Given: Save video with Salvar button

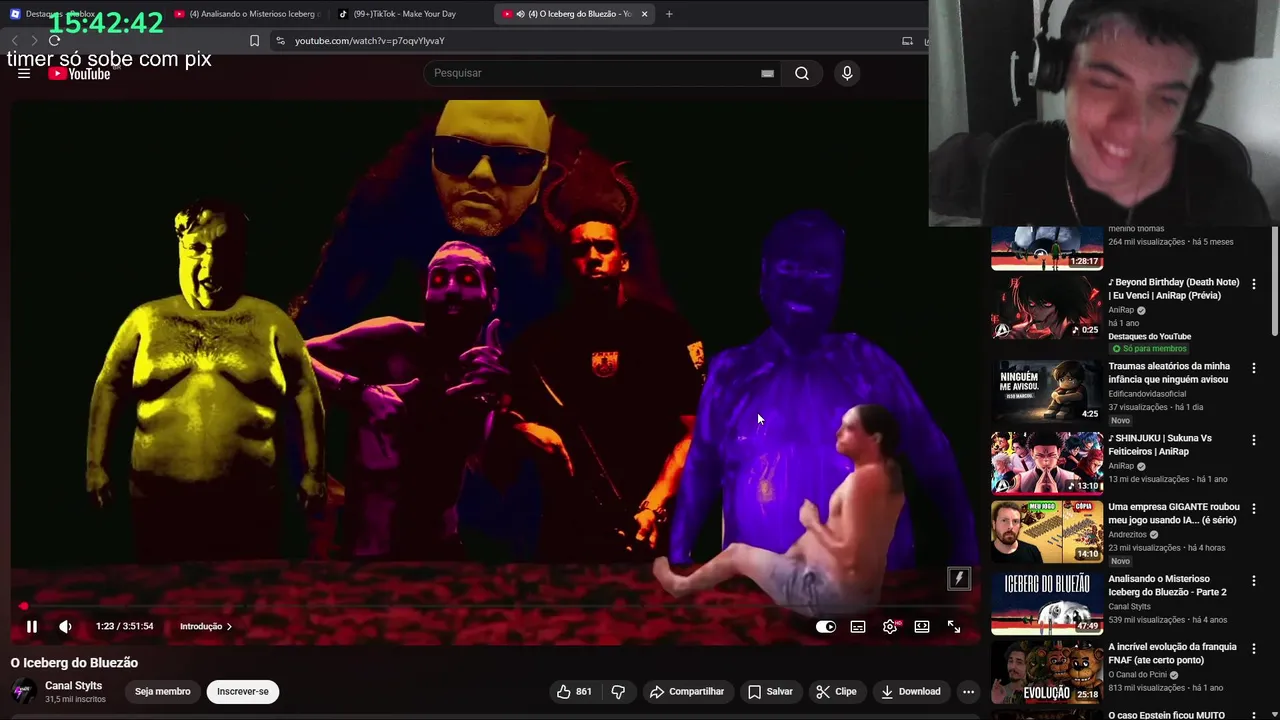Looking at the screenshot, I should point(770,691).
